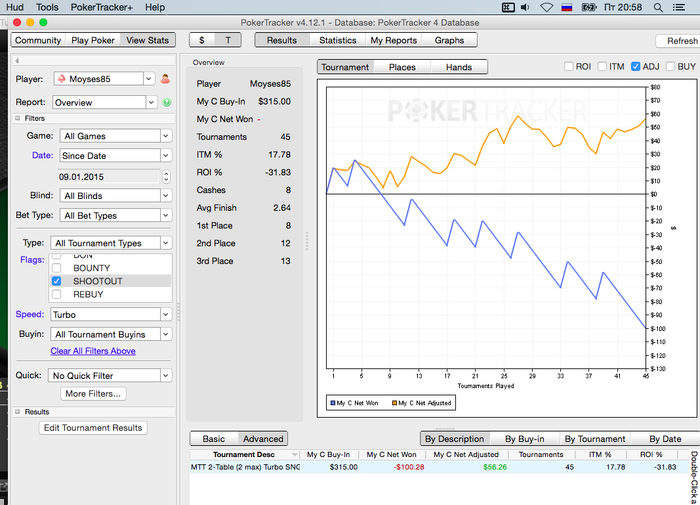Open Spotlight search in the menu bar

point(658,7)
